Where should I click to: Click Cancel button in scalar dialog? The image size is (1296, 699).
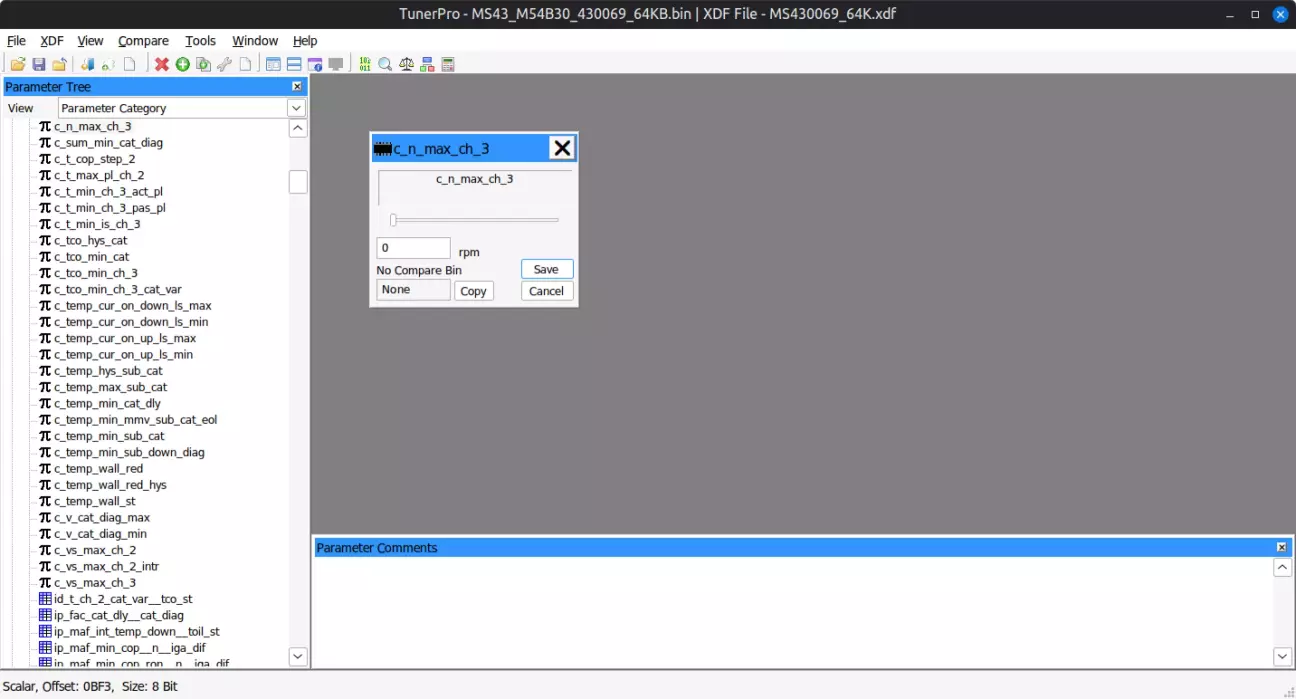(546, 291)
